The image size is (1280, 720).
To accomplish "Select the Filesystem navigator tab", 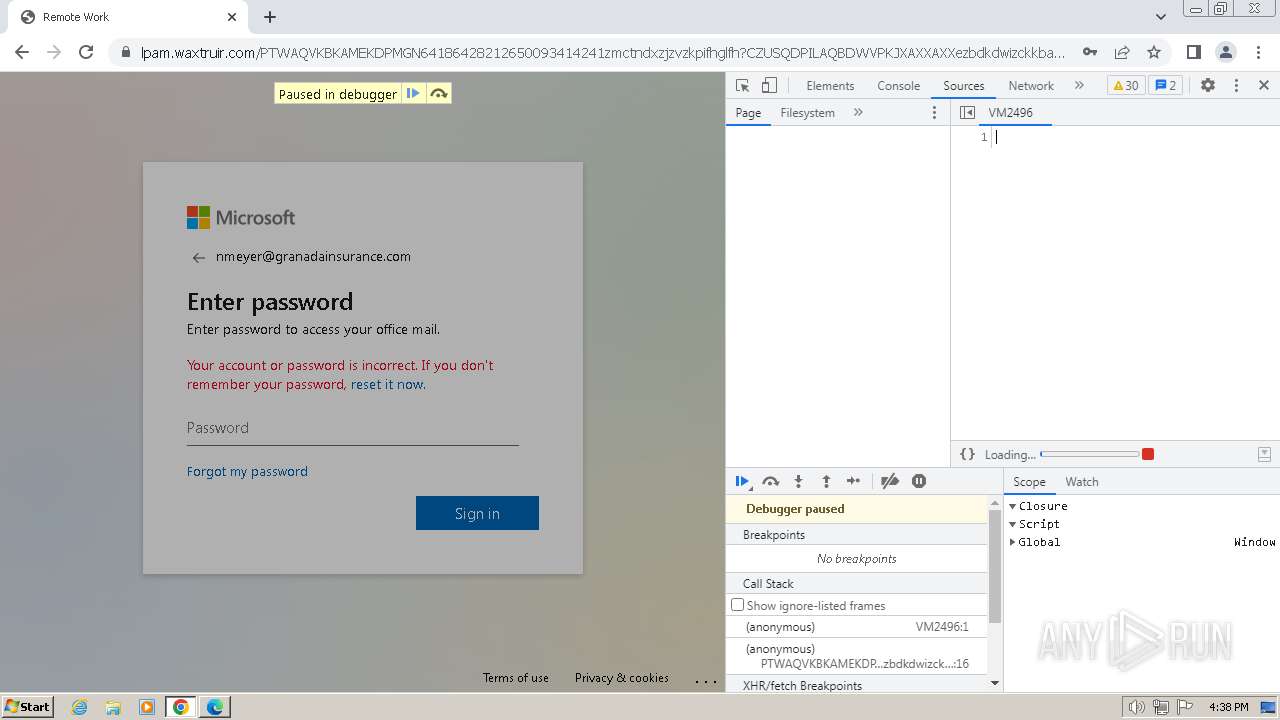I will click(807, 113).
